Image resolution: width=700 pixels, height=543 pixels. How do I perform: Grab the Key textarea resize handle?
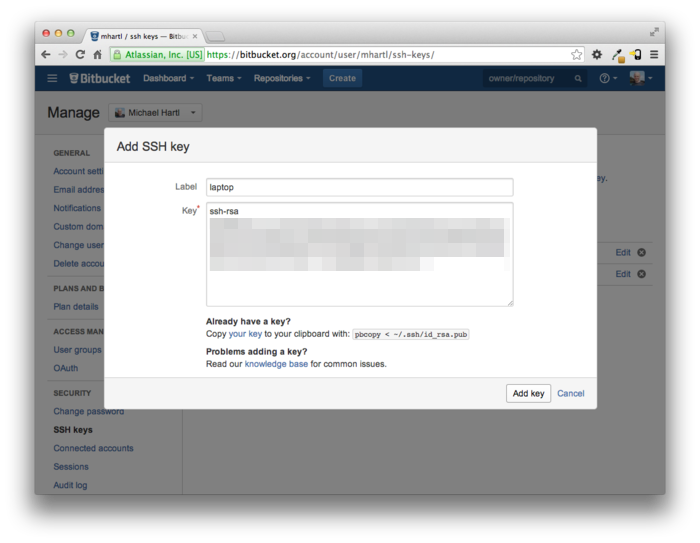click(510, 303)
